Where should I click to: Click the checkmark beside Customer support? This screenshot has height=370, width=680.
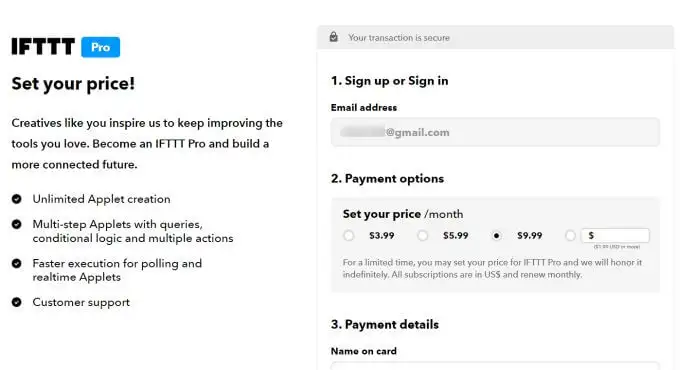click(x=16, y=302)
